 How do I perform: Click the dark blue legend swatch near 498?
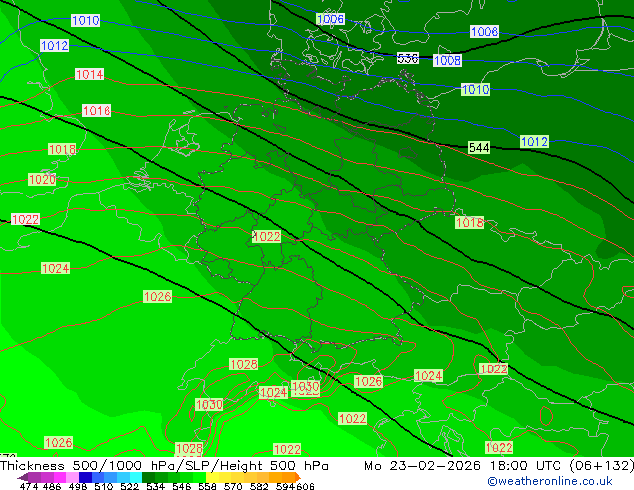[x=85, y=477]
